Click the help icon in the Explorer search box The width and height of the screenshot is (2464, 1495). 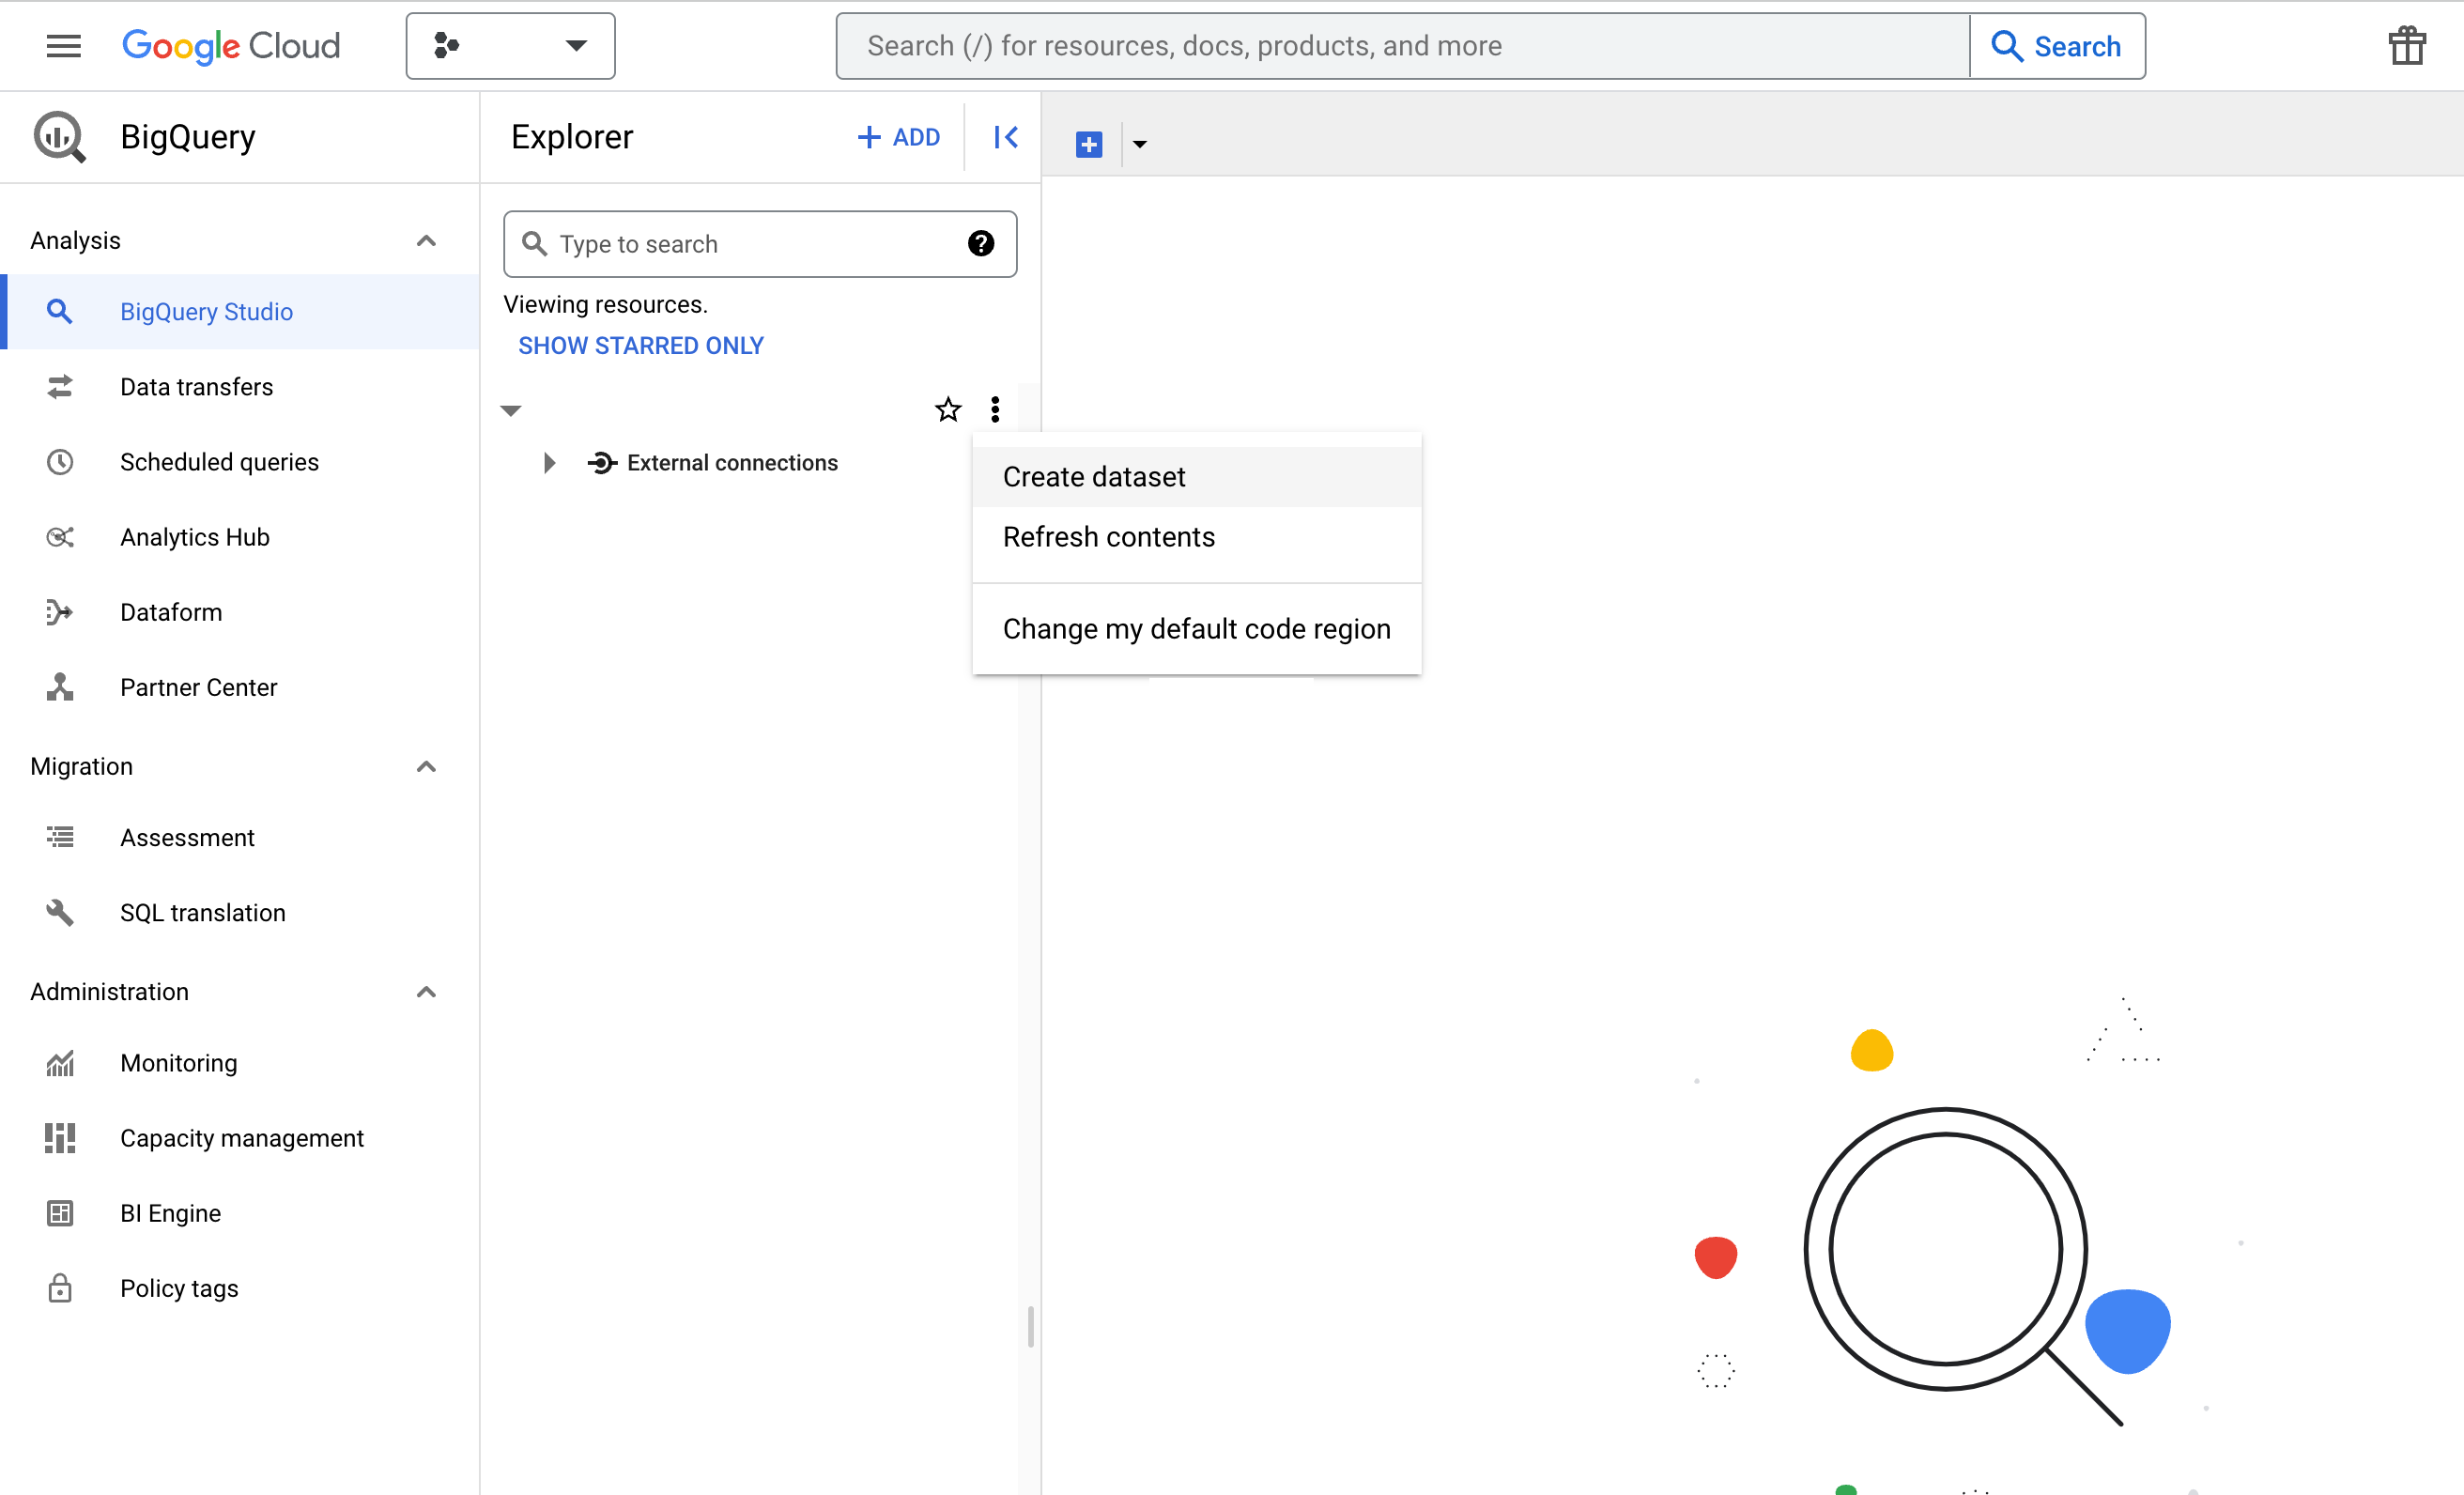(x=980, y=243)
